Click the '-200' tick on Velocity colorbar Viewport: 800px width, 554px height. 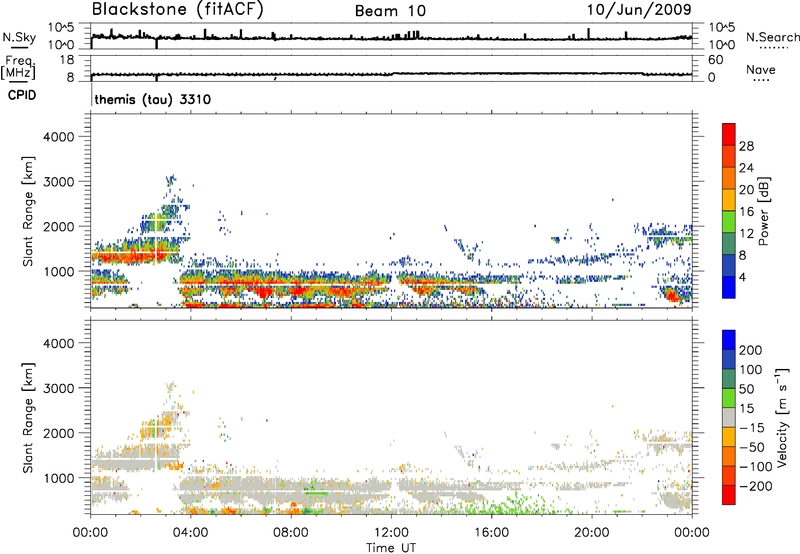pyautogui.click(x=756, y=486)
